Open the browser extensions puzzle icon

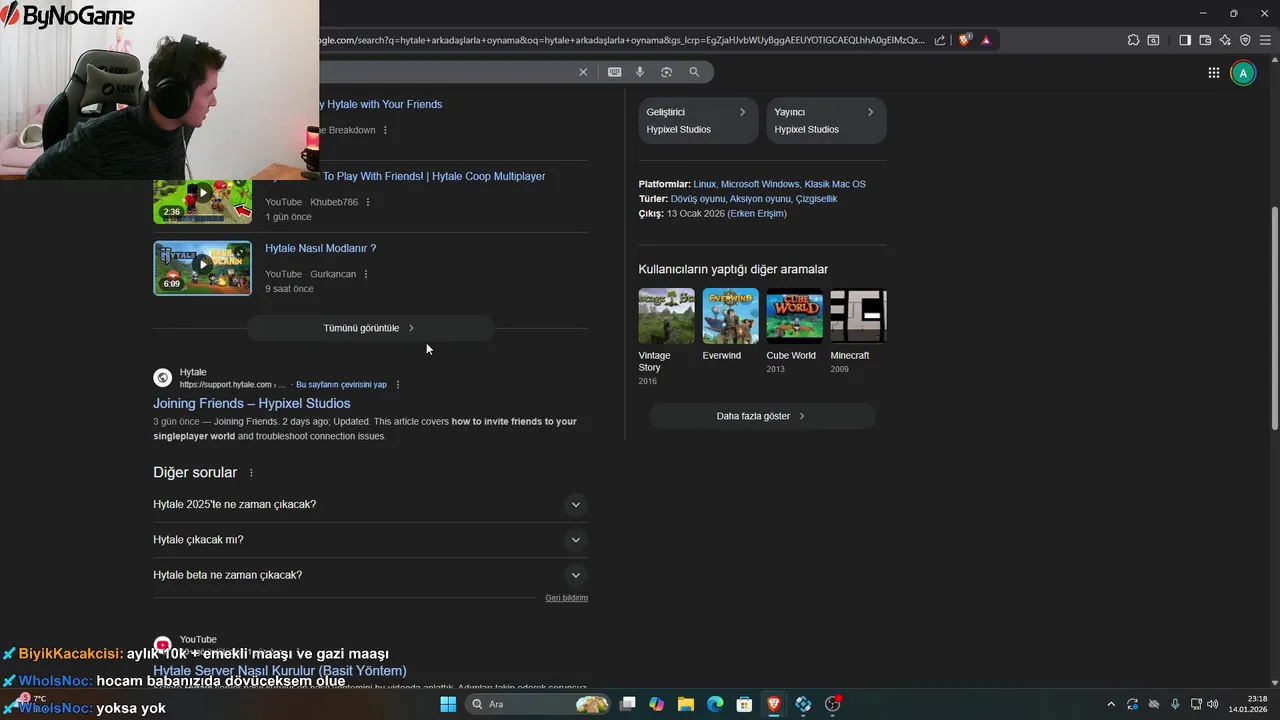[x=1133, y=40]
